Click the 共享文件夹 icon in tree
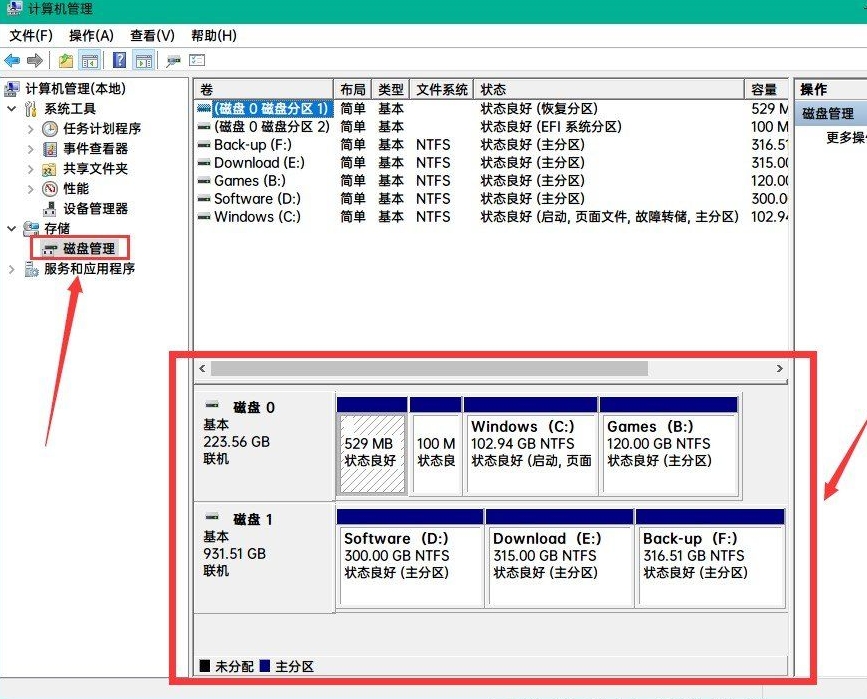Viewport: 867px width, 699px height. [50, 169]
